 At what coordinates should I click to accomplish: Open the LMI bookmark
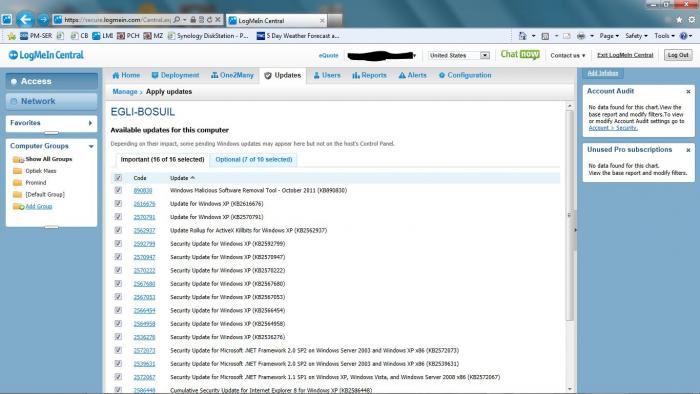point(103,36)
